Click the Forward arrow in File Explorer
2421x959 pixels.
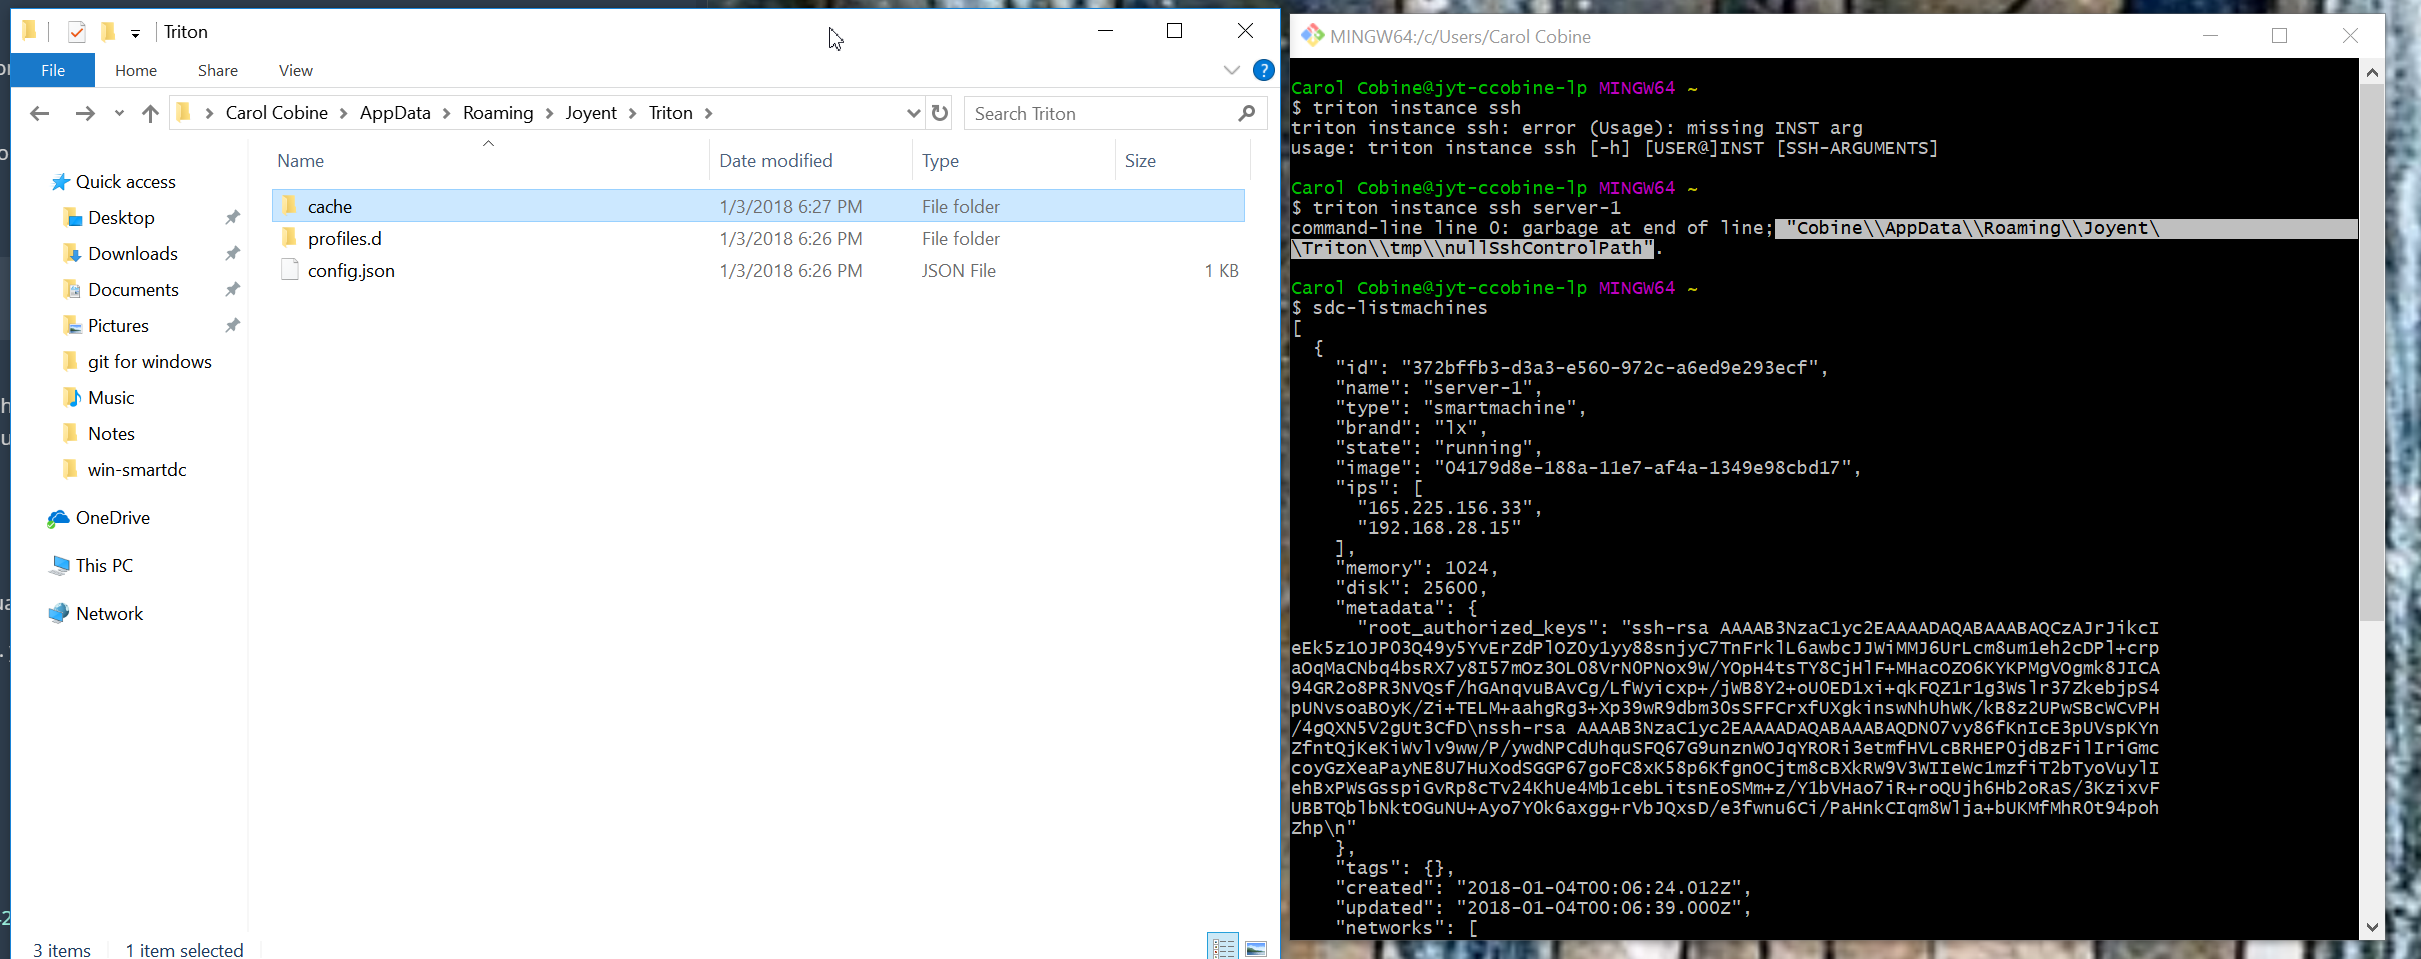[85, 113]
